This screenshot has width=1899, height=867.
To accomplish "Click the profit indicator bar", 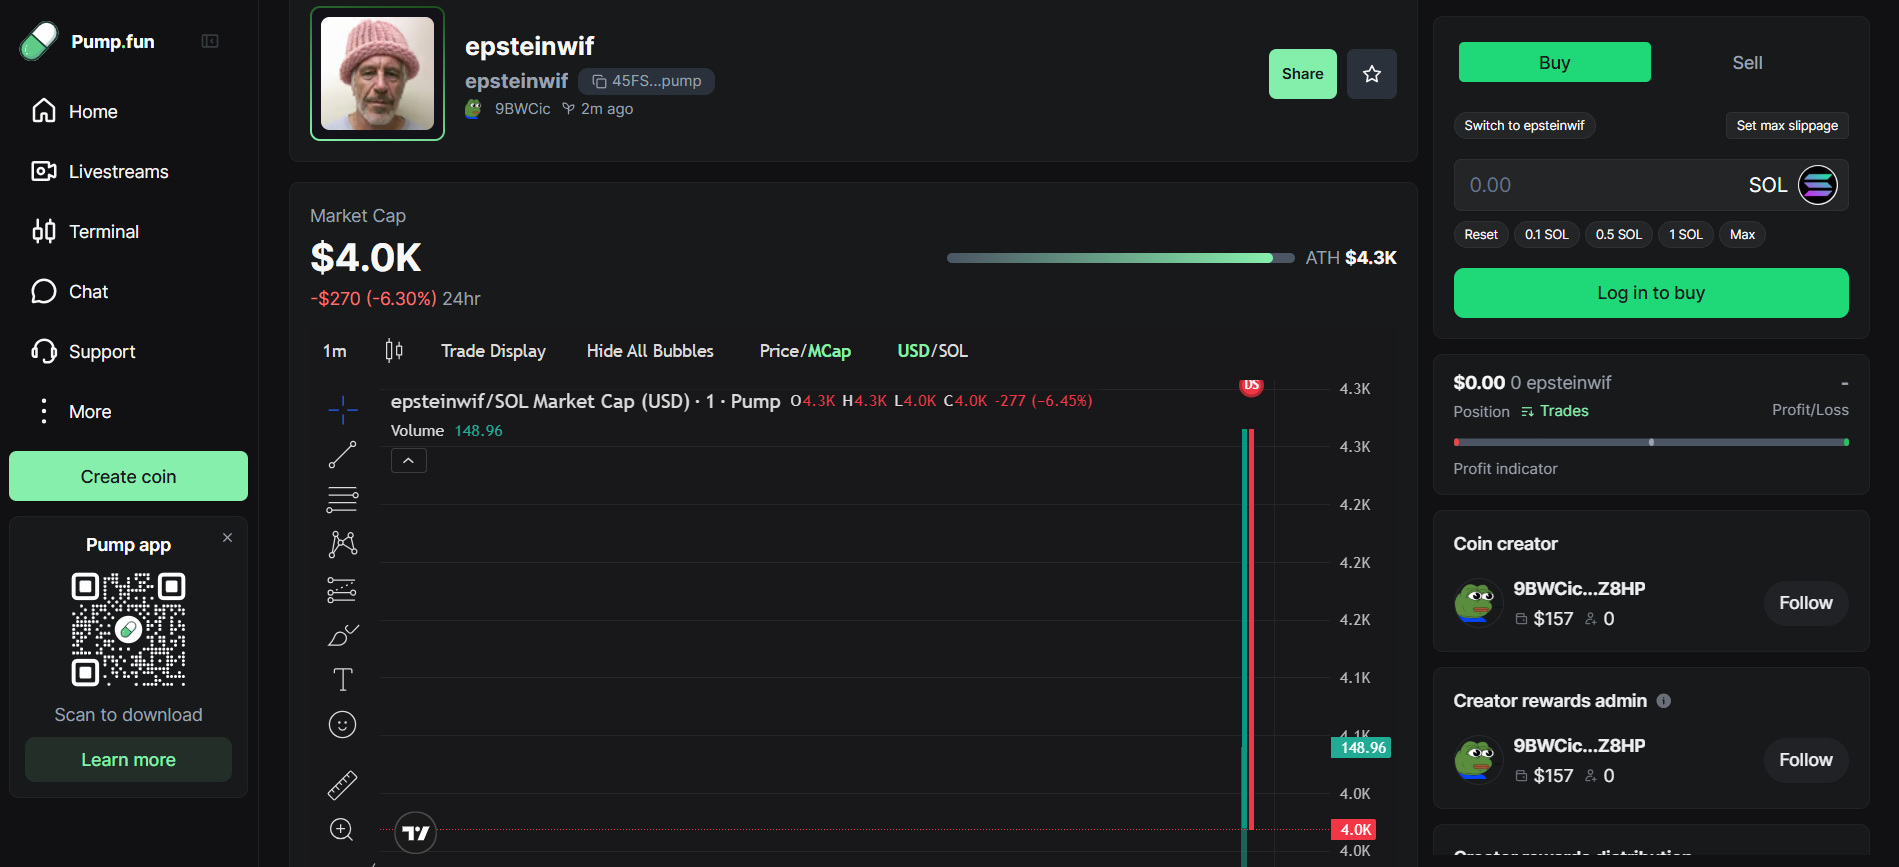I will click(1651, 441).
